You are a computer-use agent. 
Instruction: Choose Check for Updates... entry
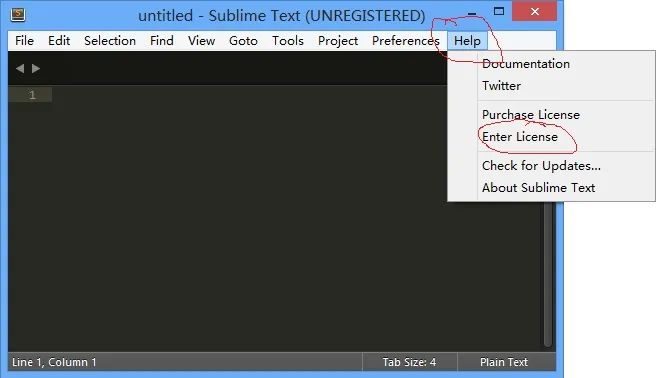pyautogui.click(x=551, y=166)
